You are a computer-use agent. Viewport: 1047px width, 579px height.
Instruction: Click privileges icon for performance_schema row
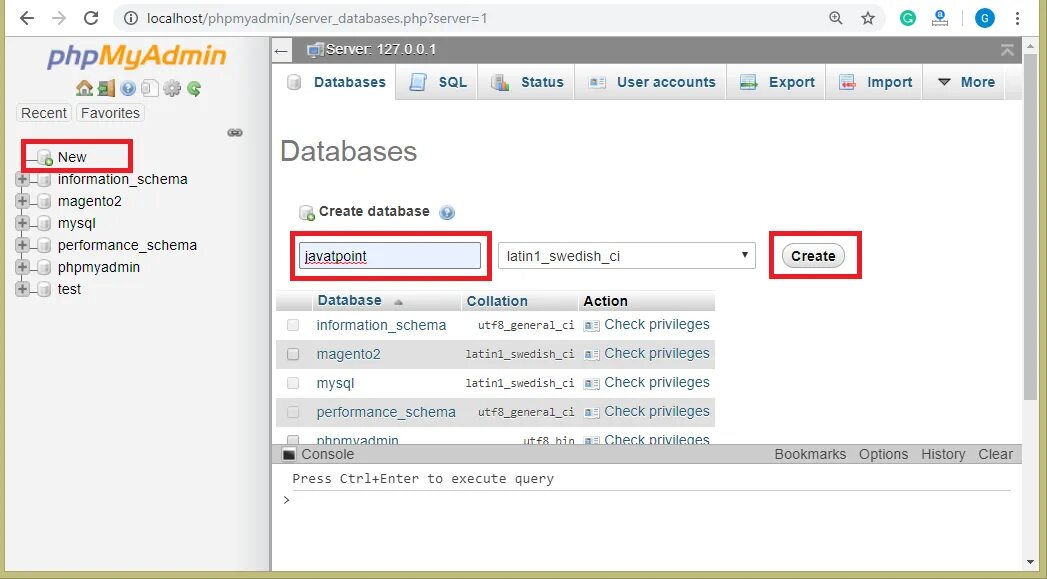pyautogui.click(x=592, y=413)
